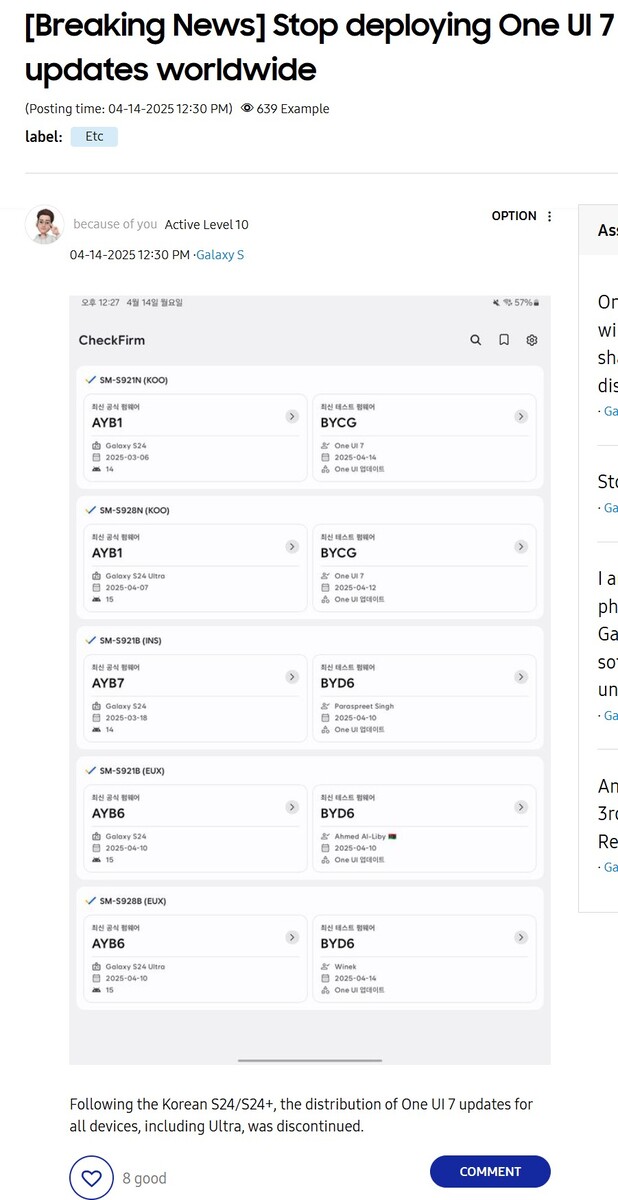Click the view count eye icon
618x1200 pixels.
click(x=247, y=108)
